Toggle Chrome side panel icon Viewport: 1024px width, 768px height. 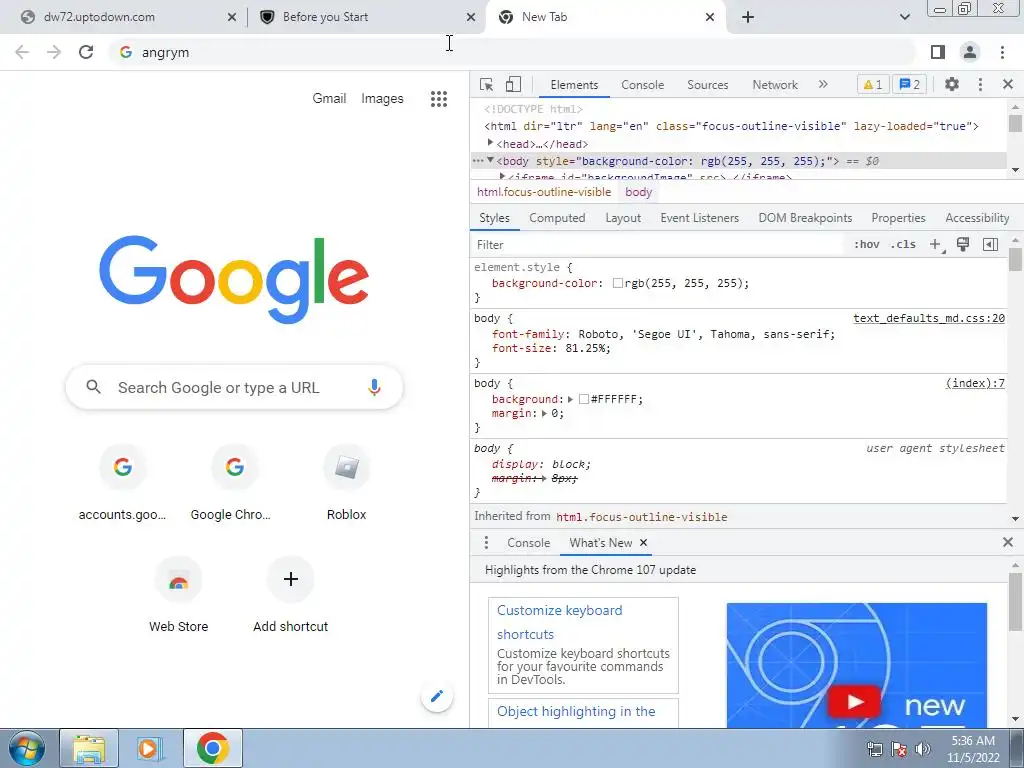pos(938,52)
